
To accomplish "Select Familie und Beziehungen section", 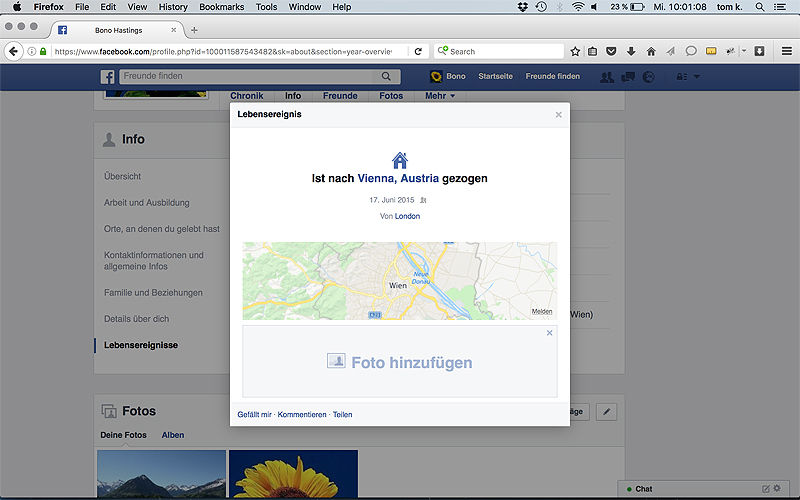I will (x=153, y=292).
